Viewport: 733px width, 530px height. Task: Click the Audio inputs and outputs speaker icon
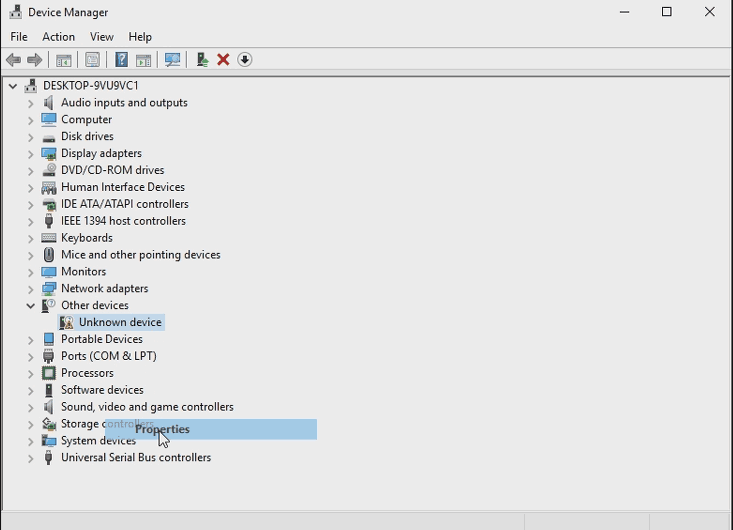pyautogui.click(x=49, y=103)
